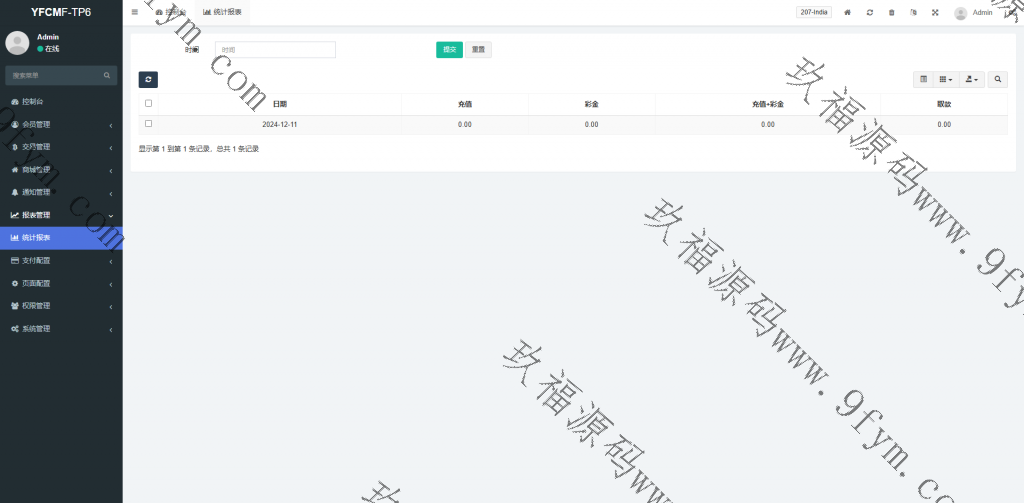This screenshot has width=1024, height=503.
Task: Click the green 提交 button
Action: [x=449, y=49]
